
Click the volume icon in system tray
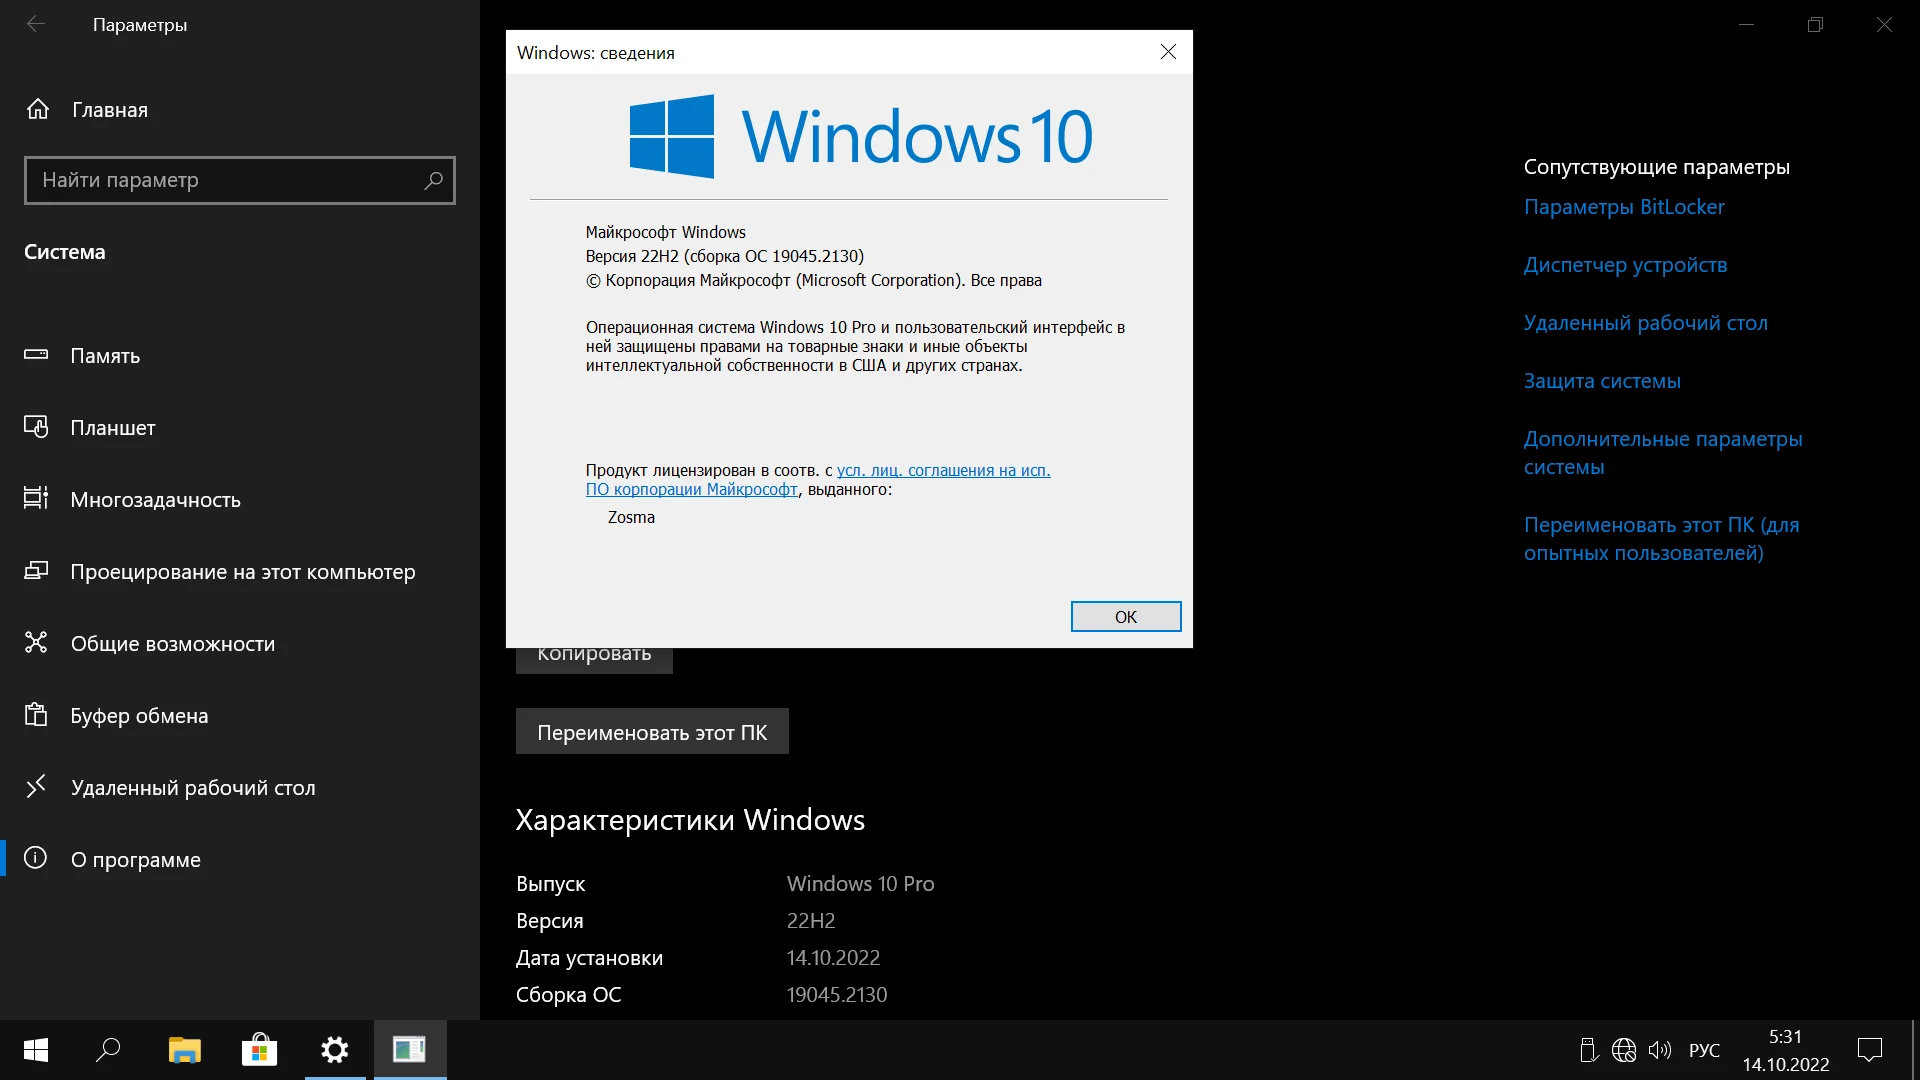[x=1659, y=1050]
